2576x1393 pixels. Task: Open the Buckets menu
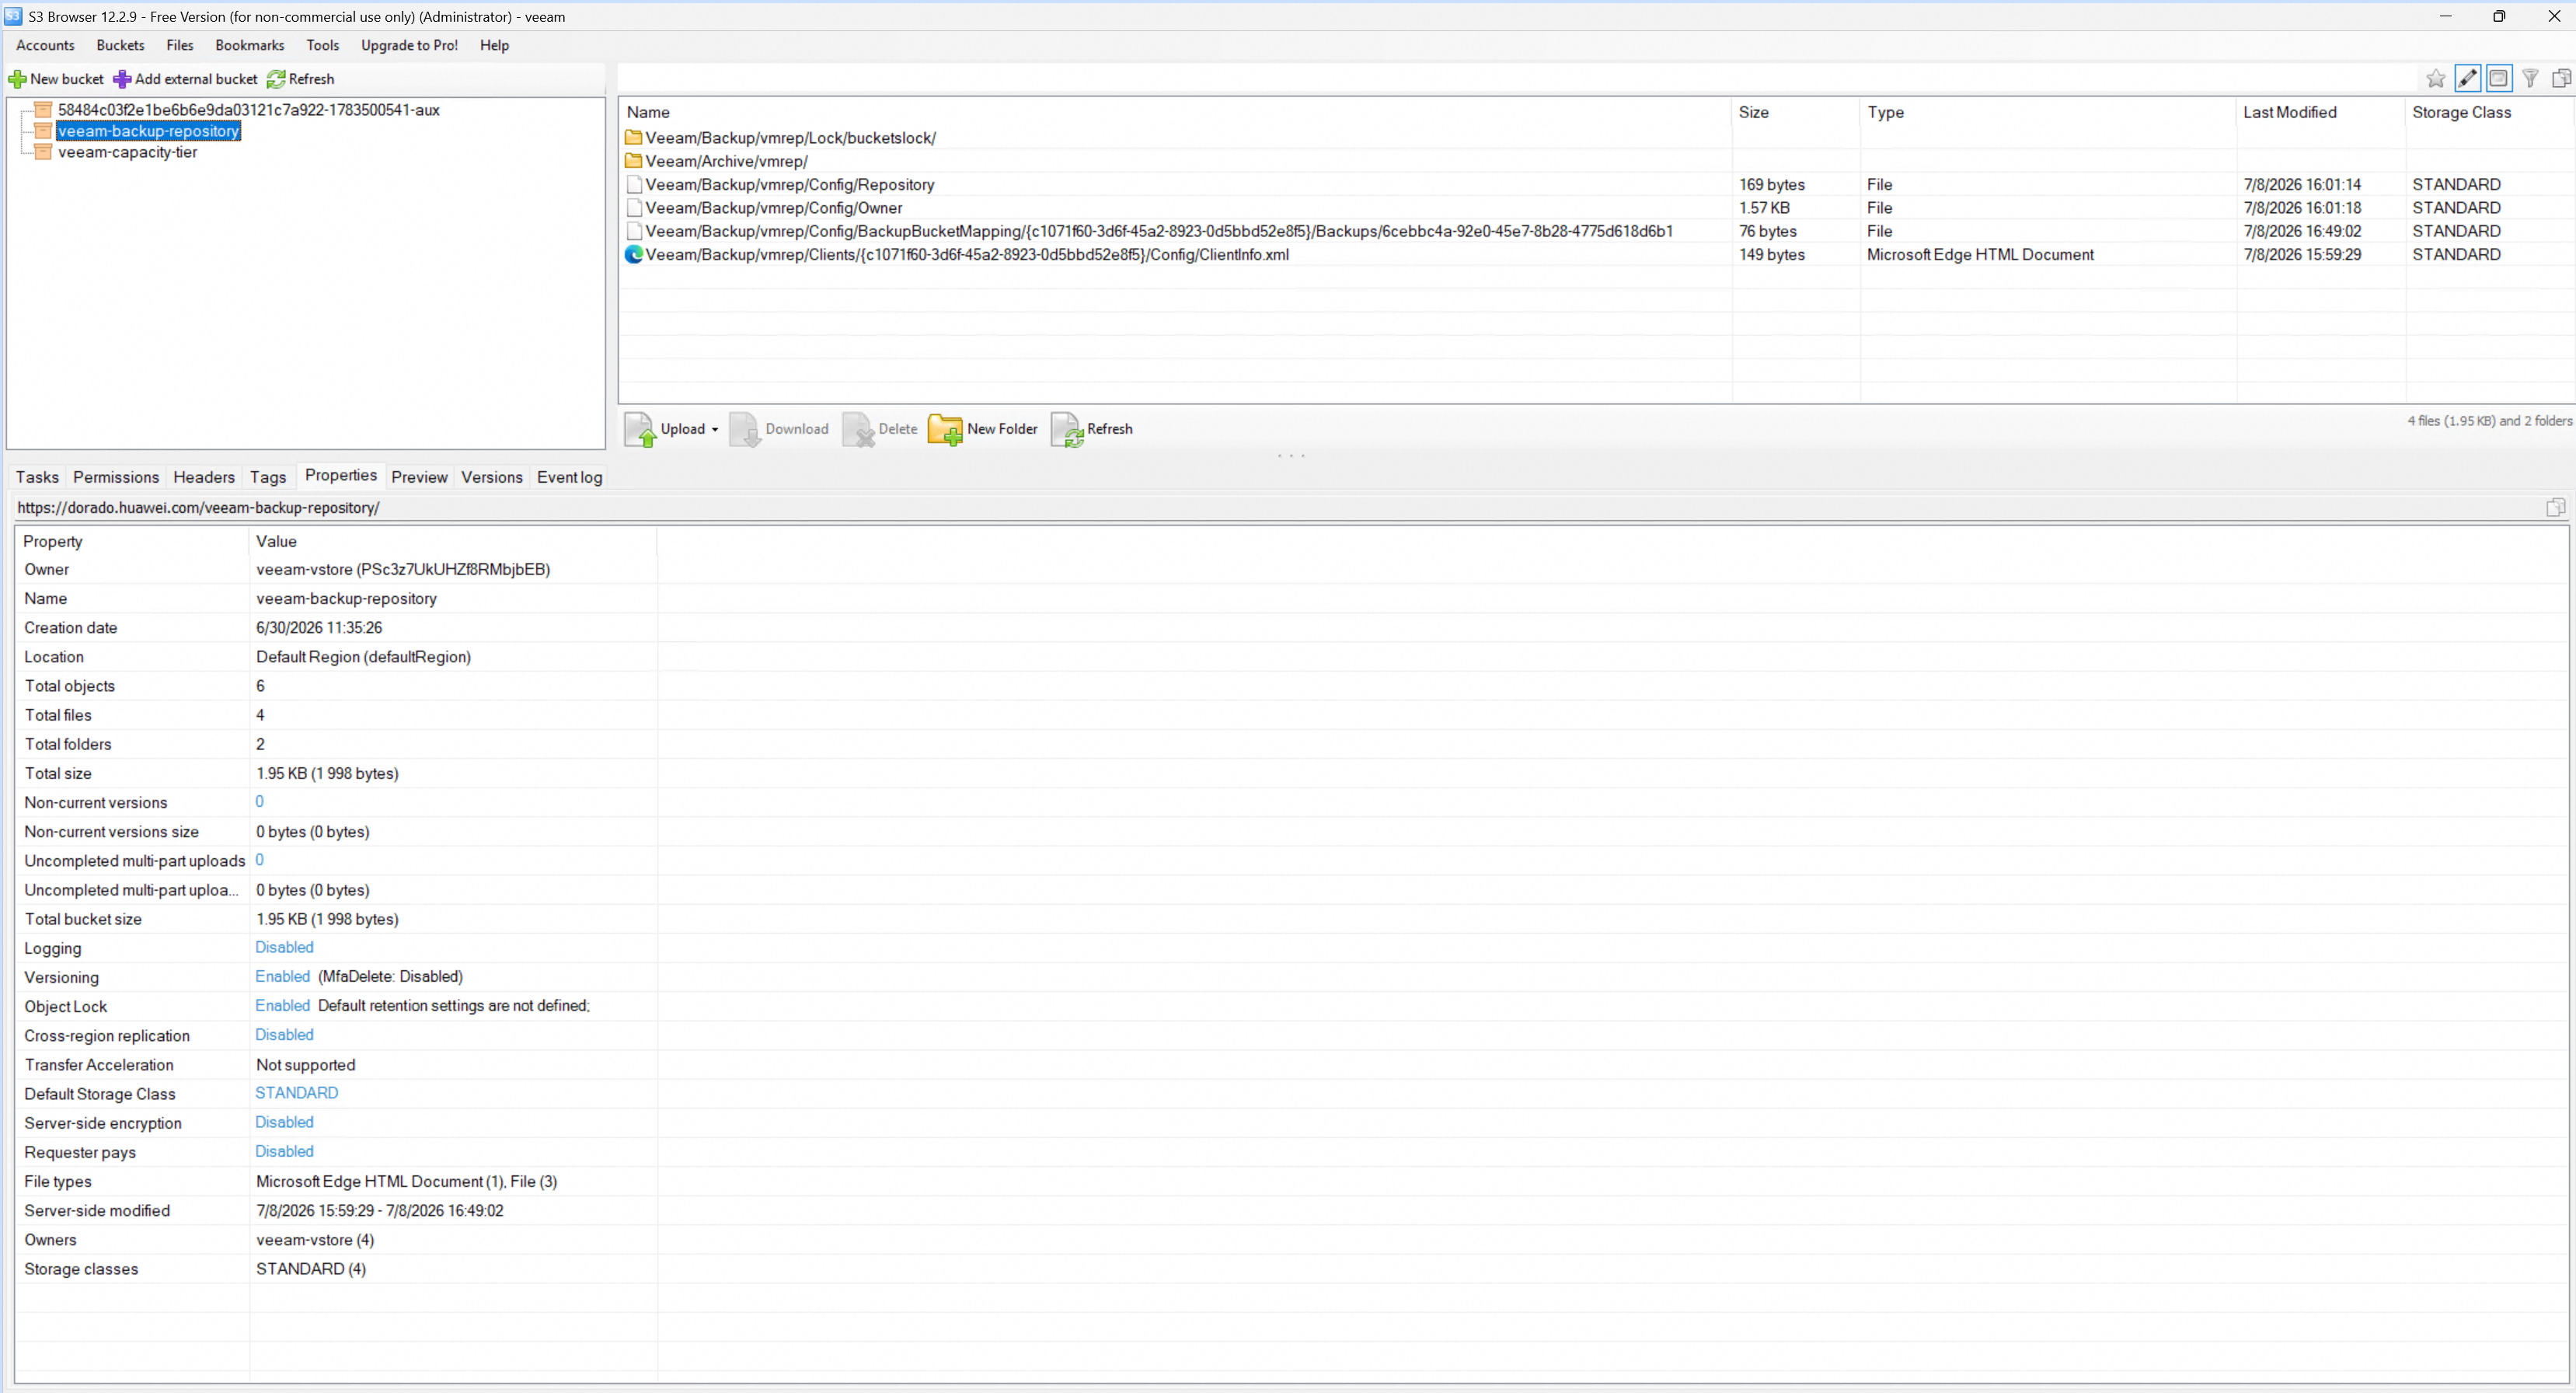pos(120,45)
